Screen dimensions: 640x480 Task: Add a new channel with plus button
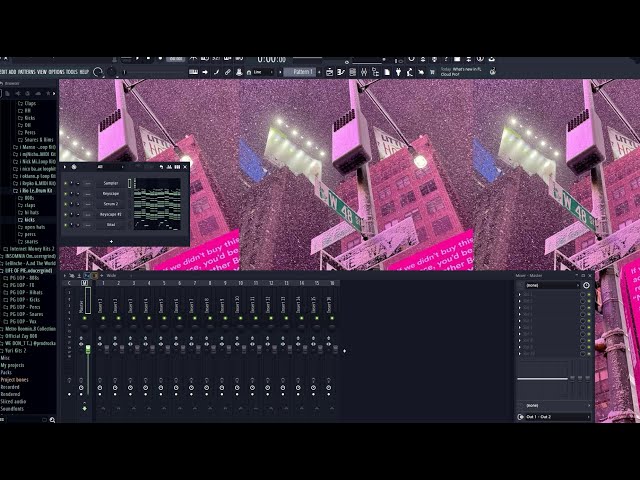click(111, 241)
